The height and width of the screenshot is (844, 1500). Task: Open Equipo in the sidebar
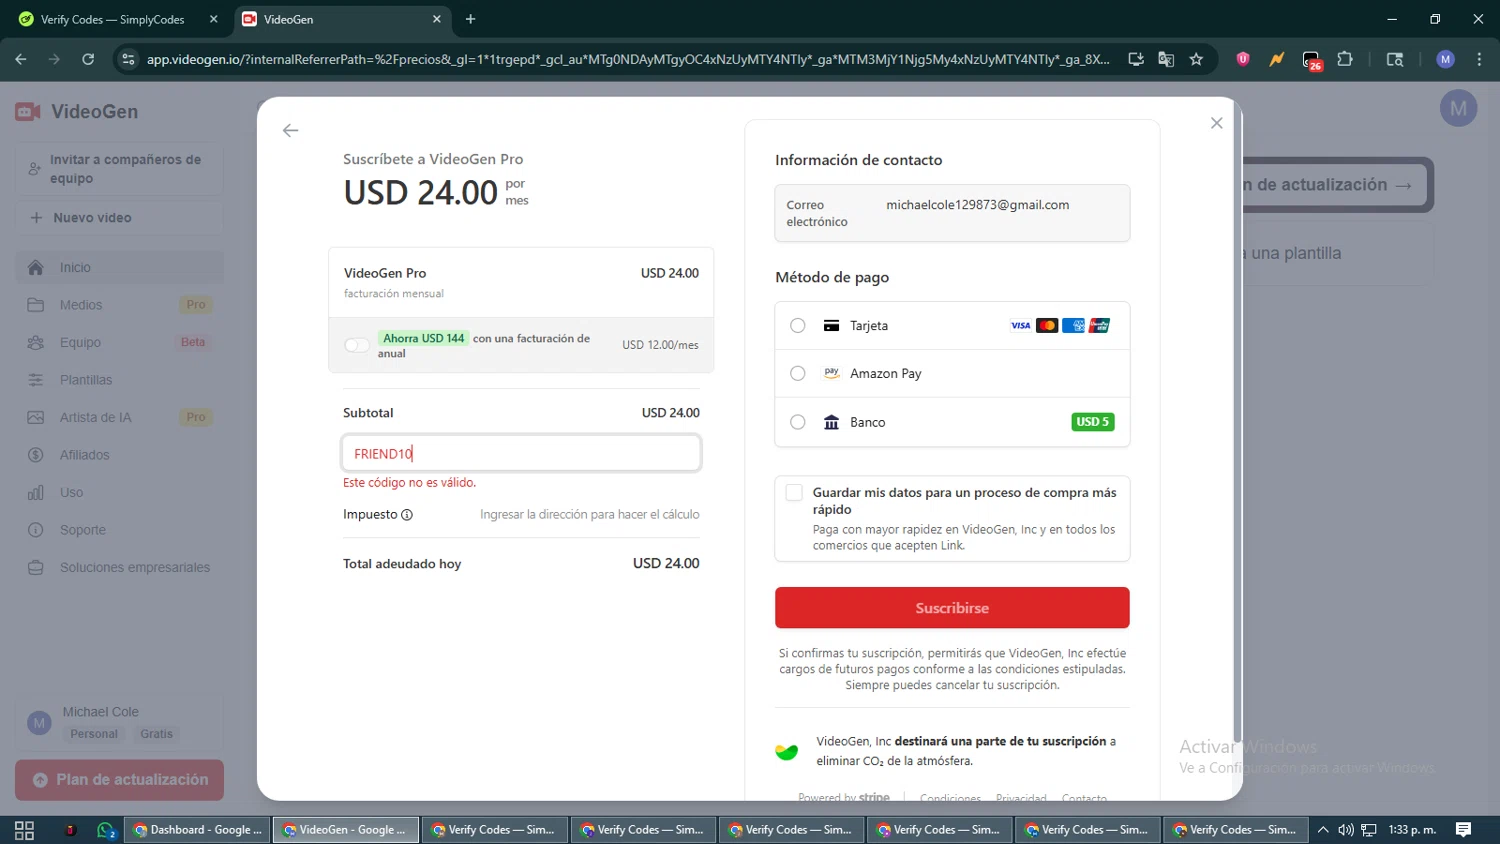pyautogui.click(x=119, y=342)
